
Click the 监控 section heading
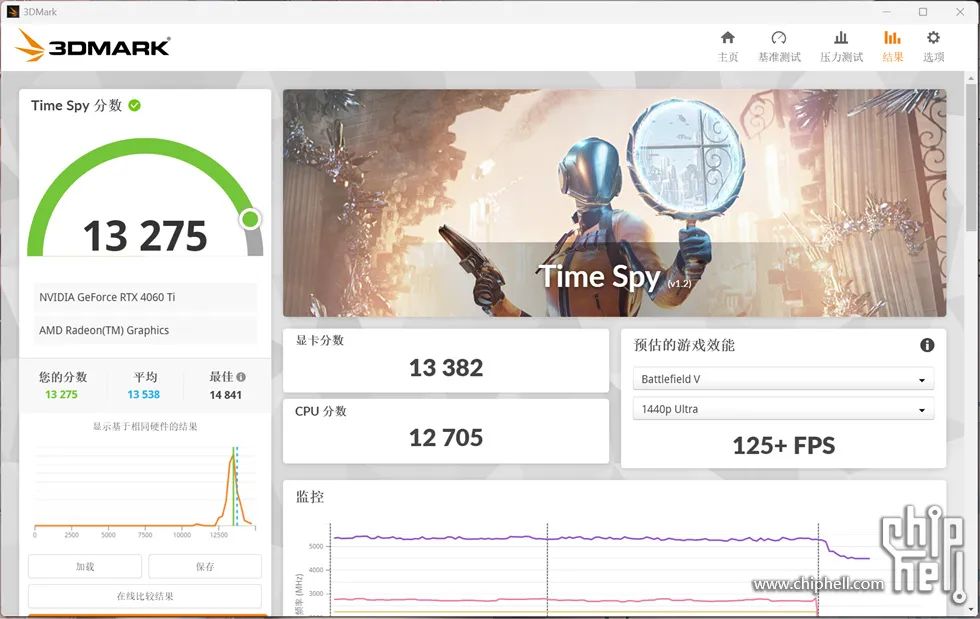click(x=309, y=497)
